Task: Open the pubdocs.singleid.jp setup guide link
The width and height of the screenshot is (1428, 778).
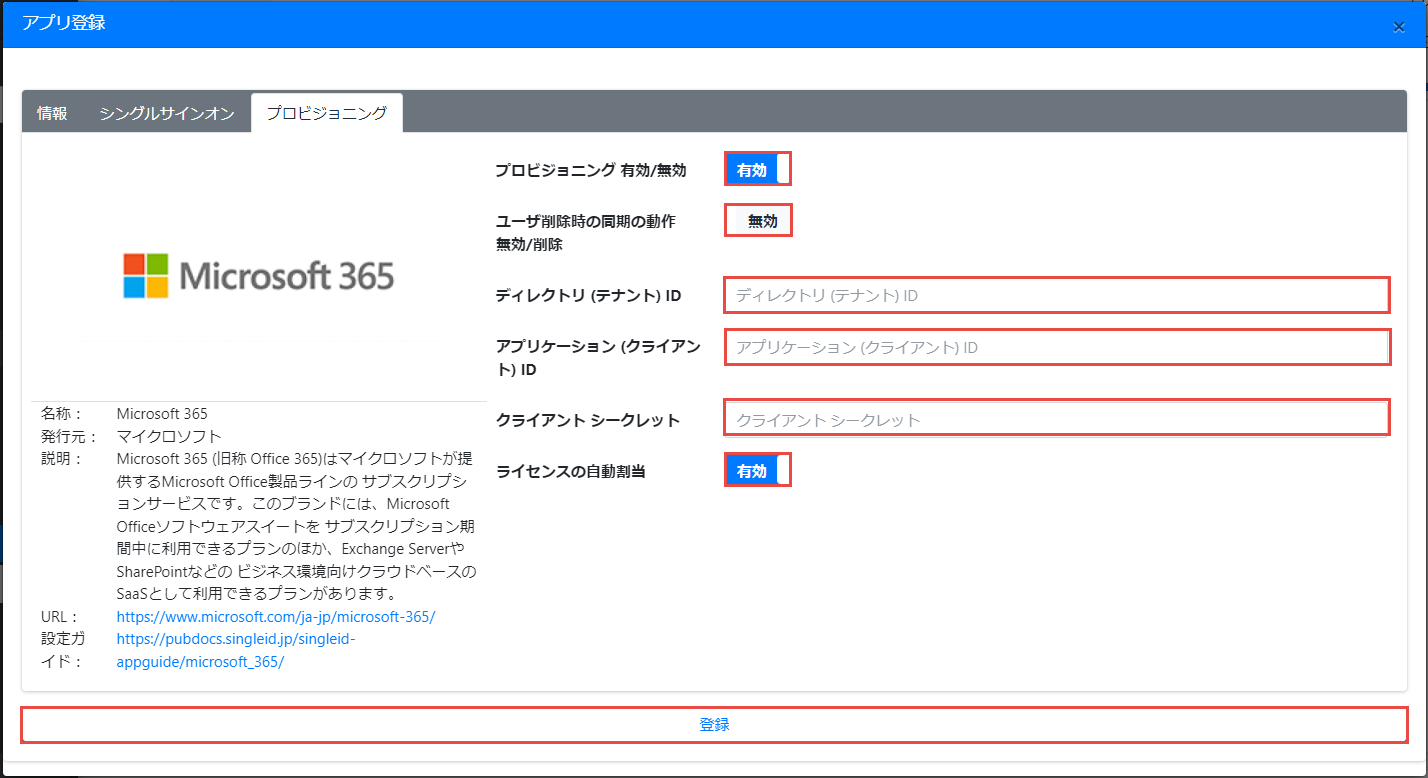Action: (235, 639)
